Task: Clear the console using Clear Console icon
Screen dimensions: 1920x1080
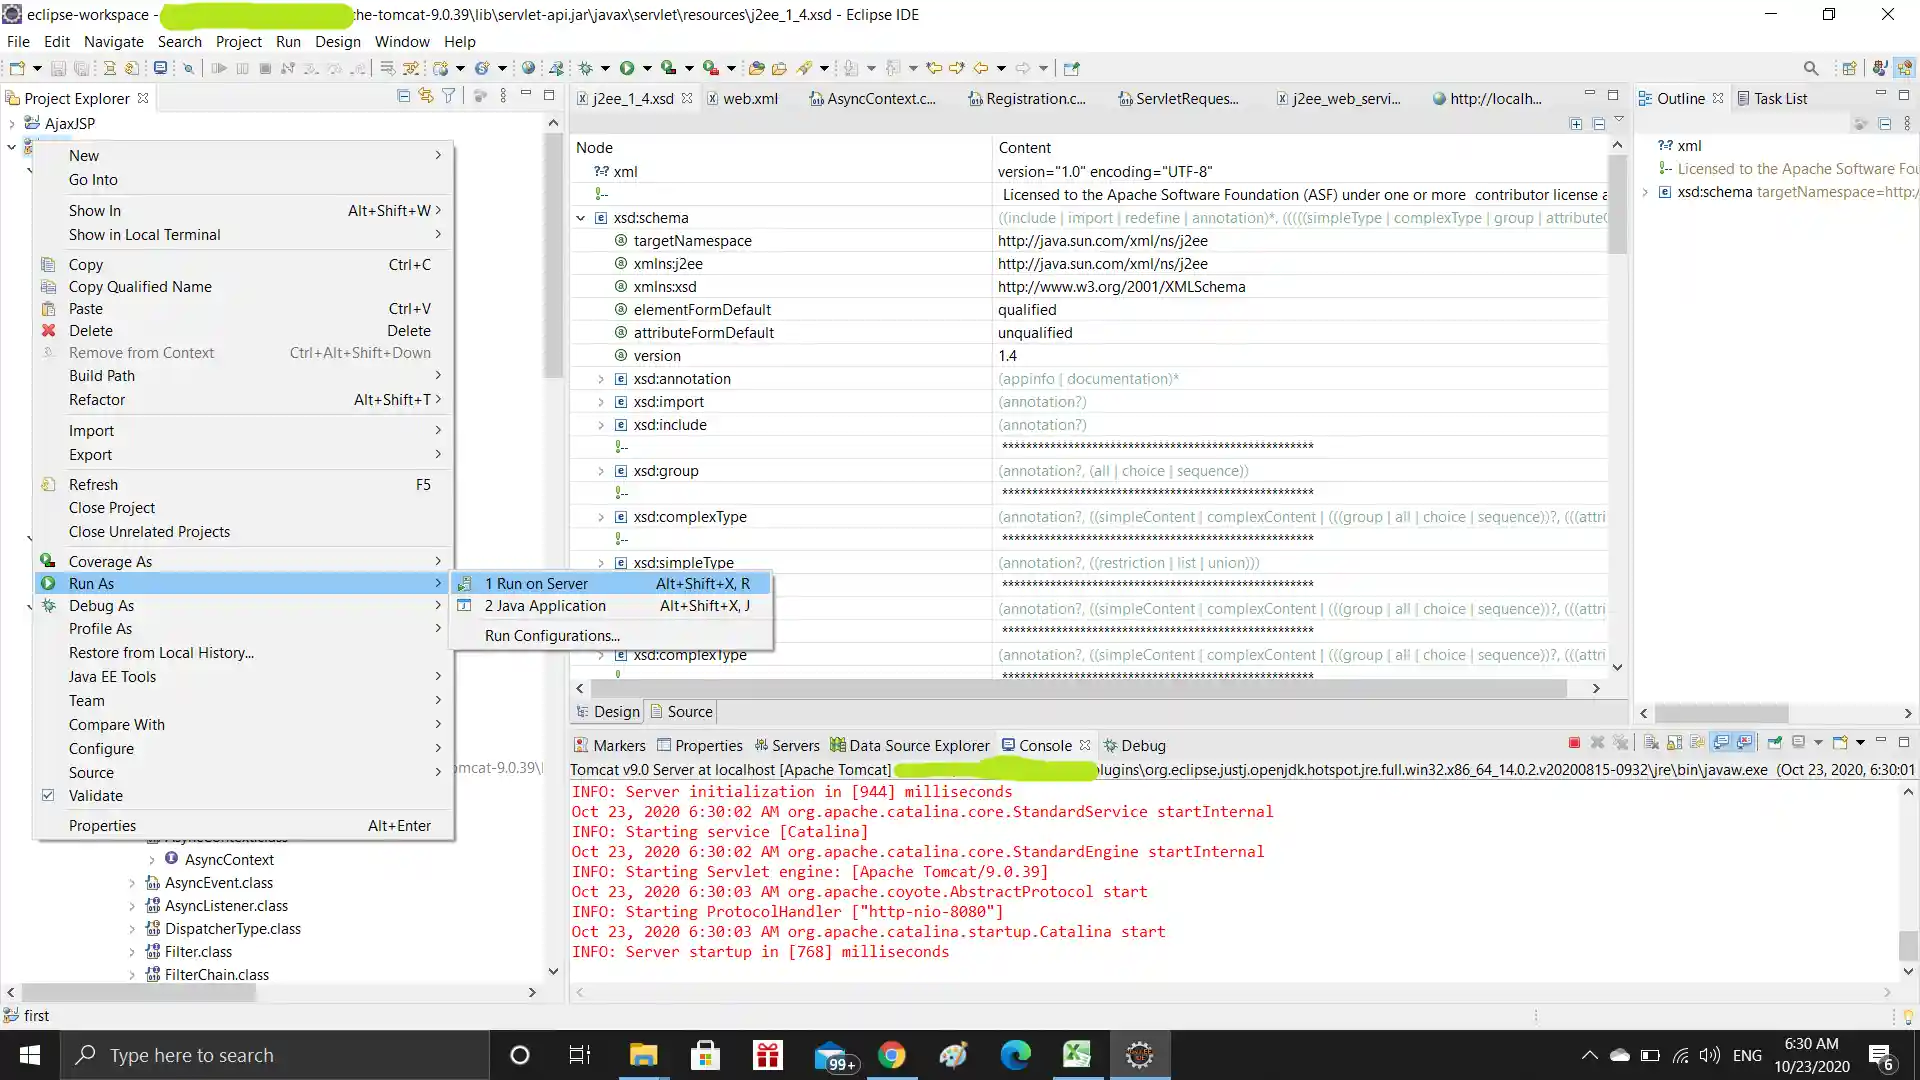Action: tap(1651, 743)
